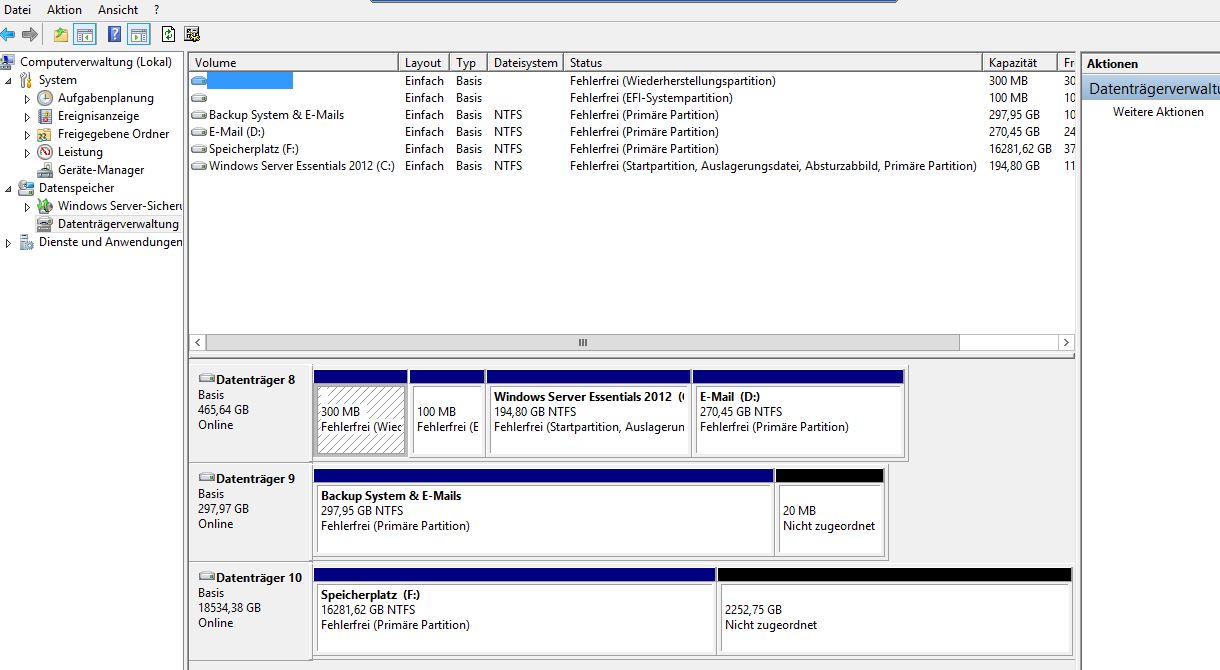This screenshot has height=670, width=1220.
Task: Toggle the console tree pane toolbar icon
Action: 86,34
